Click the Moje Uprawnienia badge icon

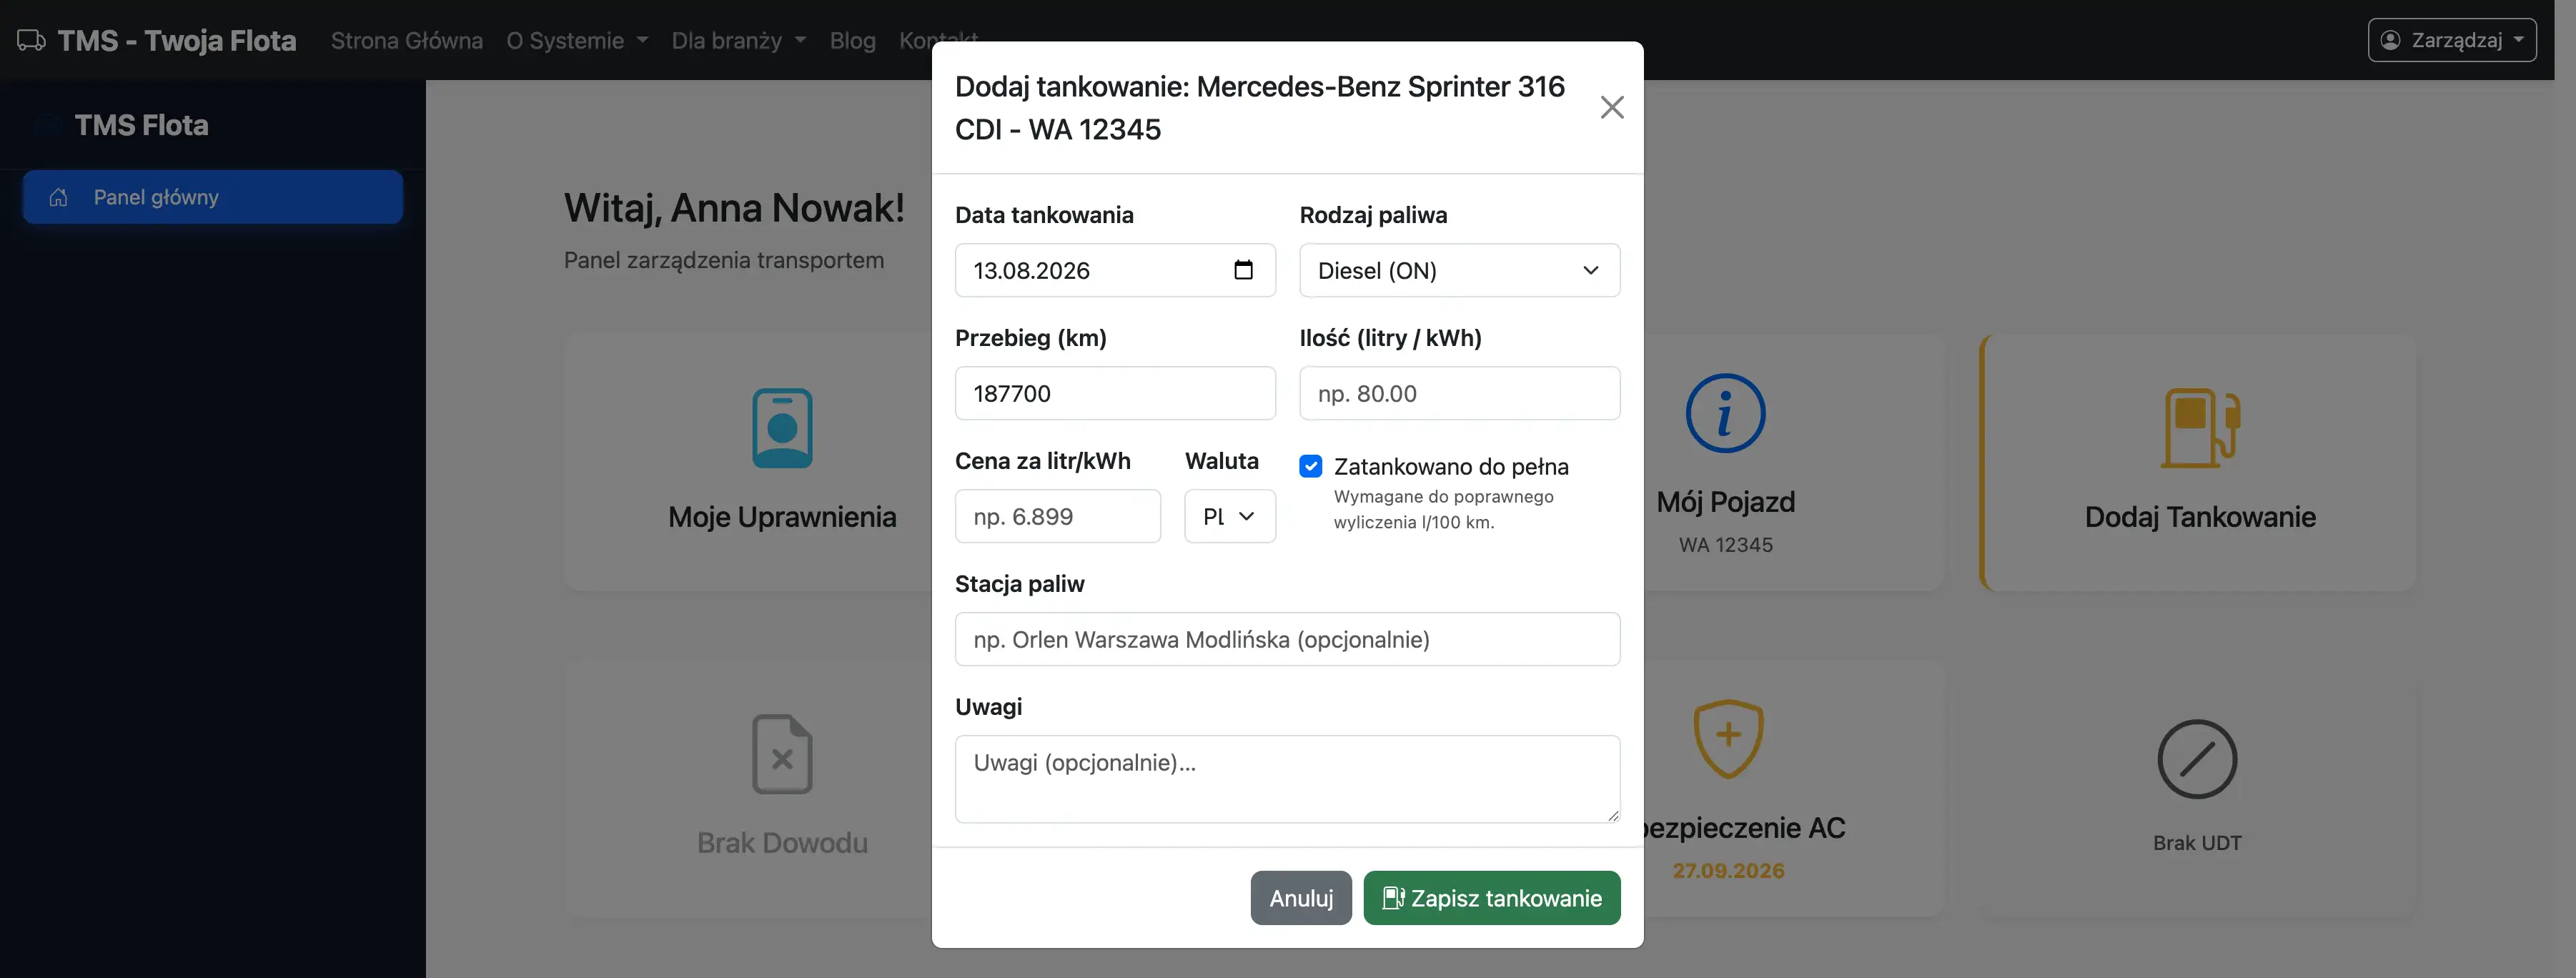pyautogui.click(x=782, y=428)
